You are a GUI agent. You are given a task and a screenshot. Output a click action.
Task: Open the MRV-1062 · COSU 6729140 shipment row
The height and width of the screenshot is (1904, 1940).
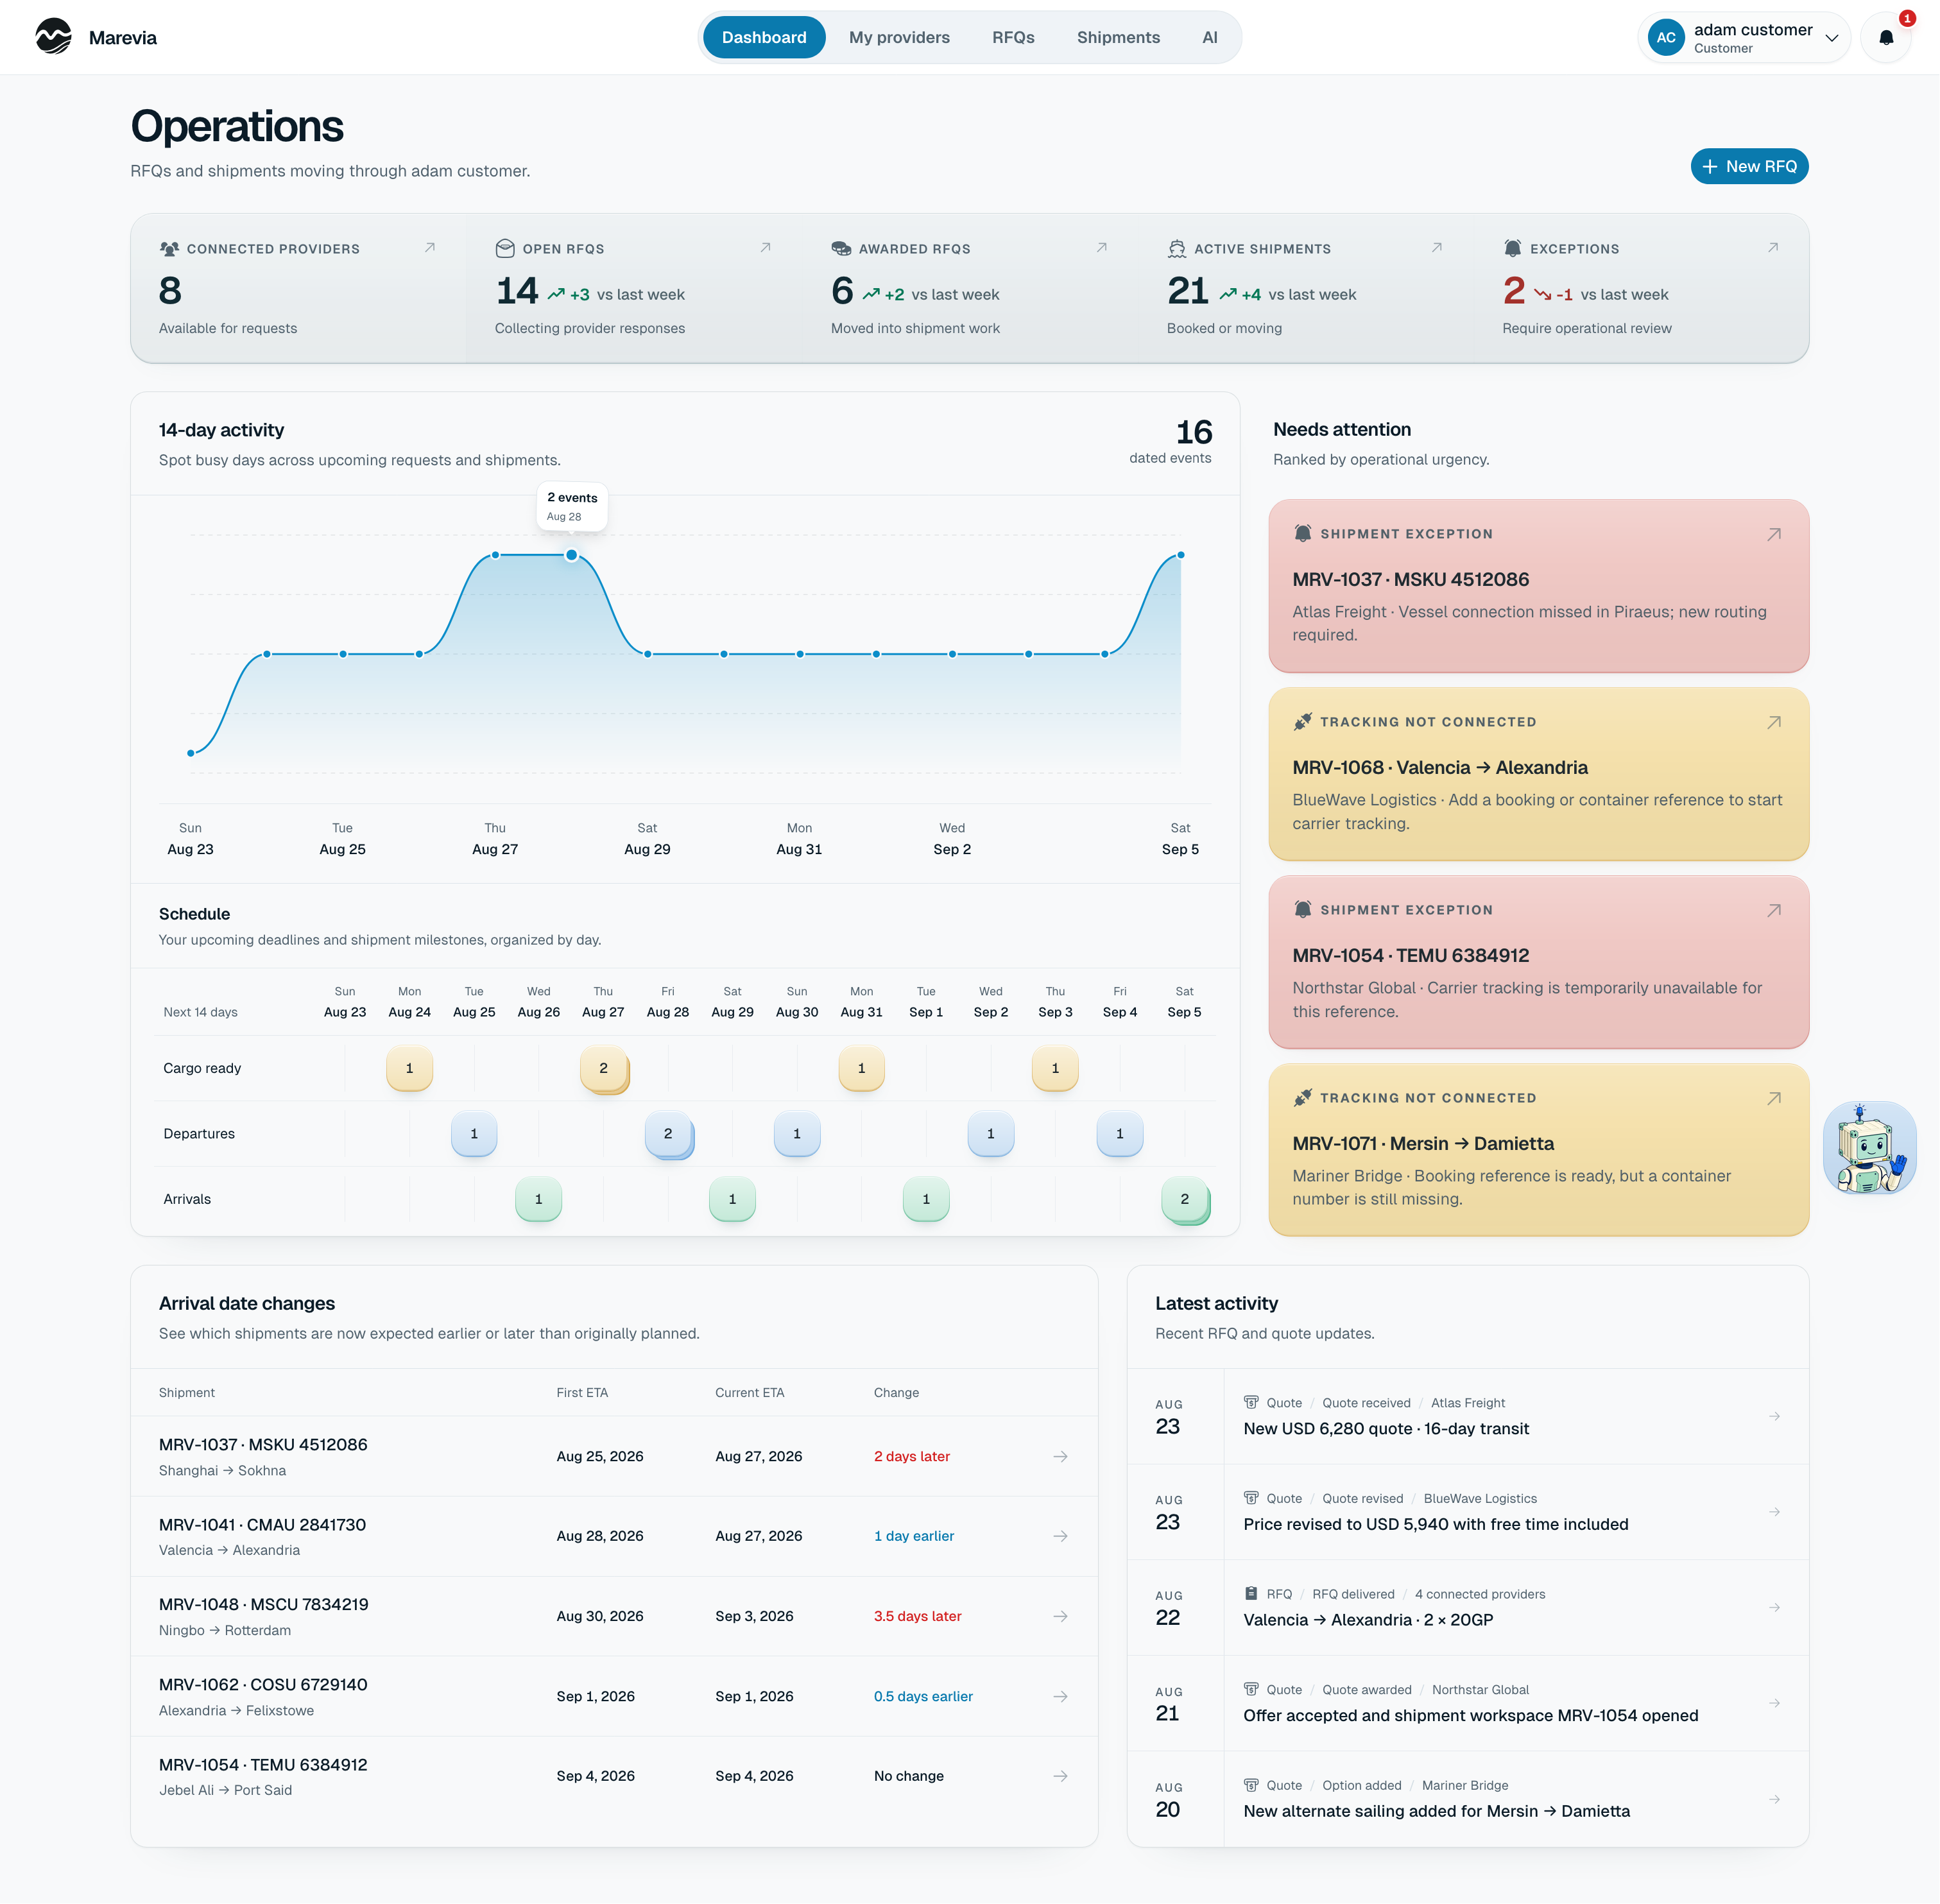(x=614, y=1696)
